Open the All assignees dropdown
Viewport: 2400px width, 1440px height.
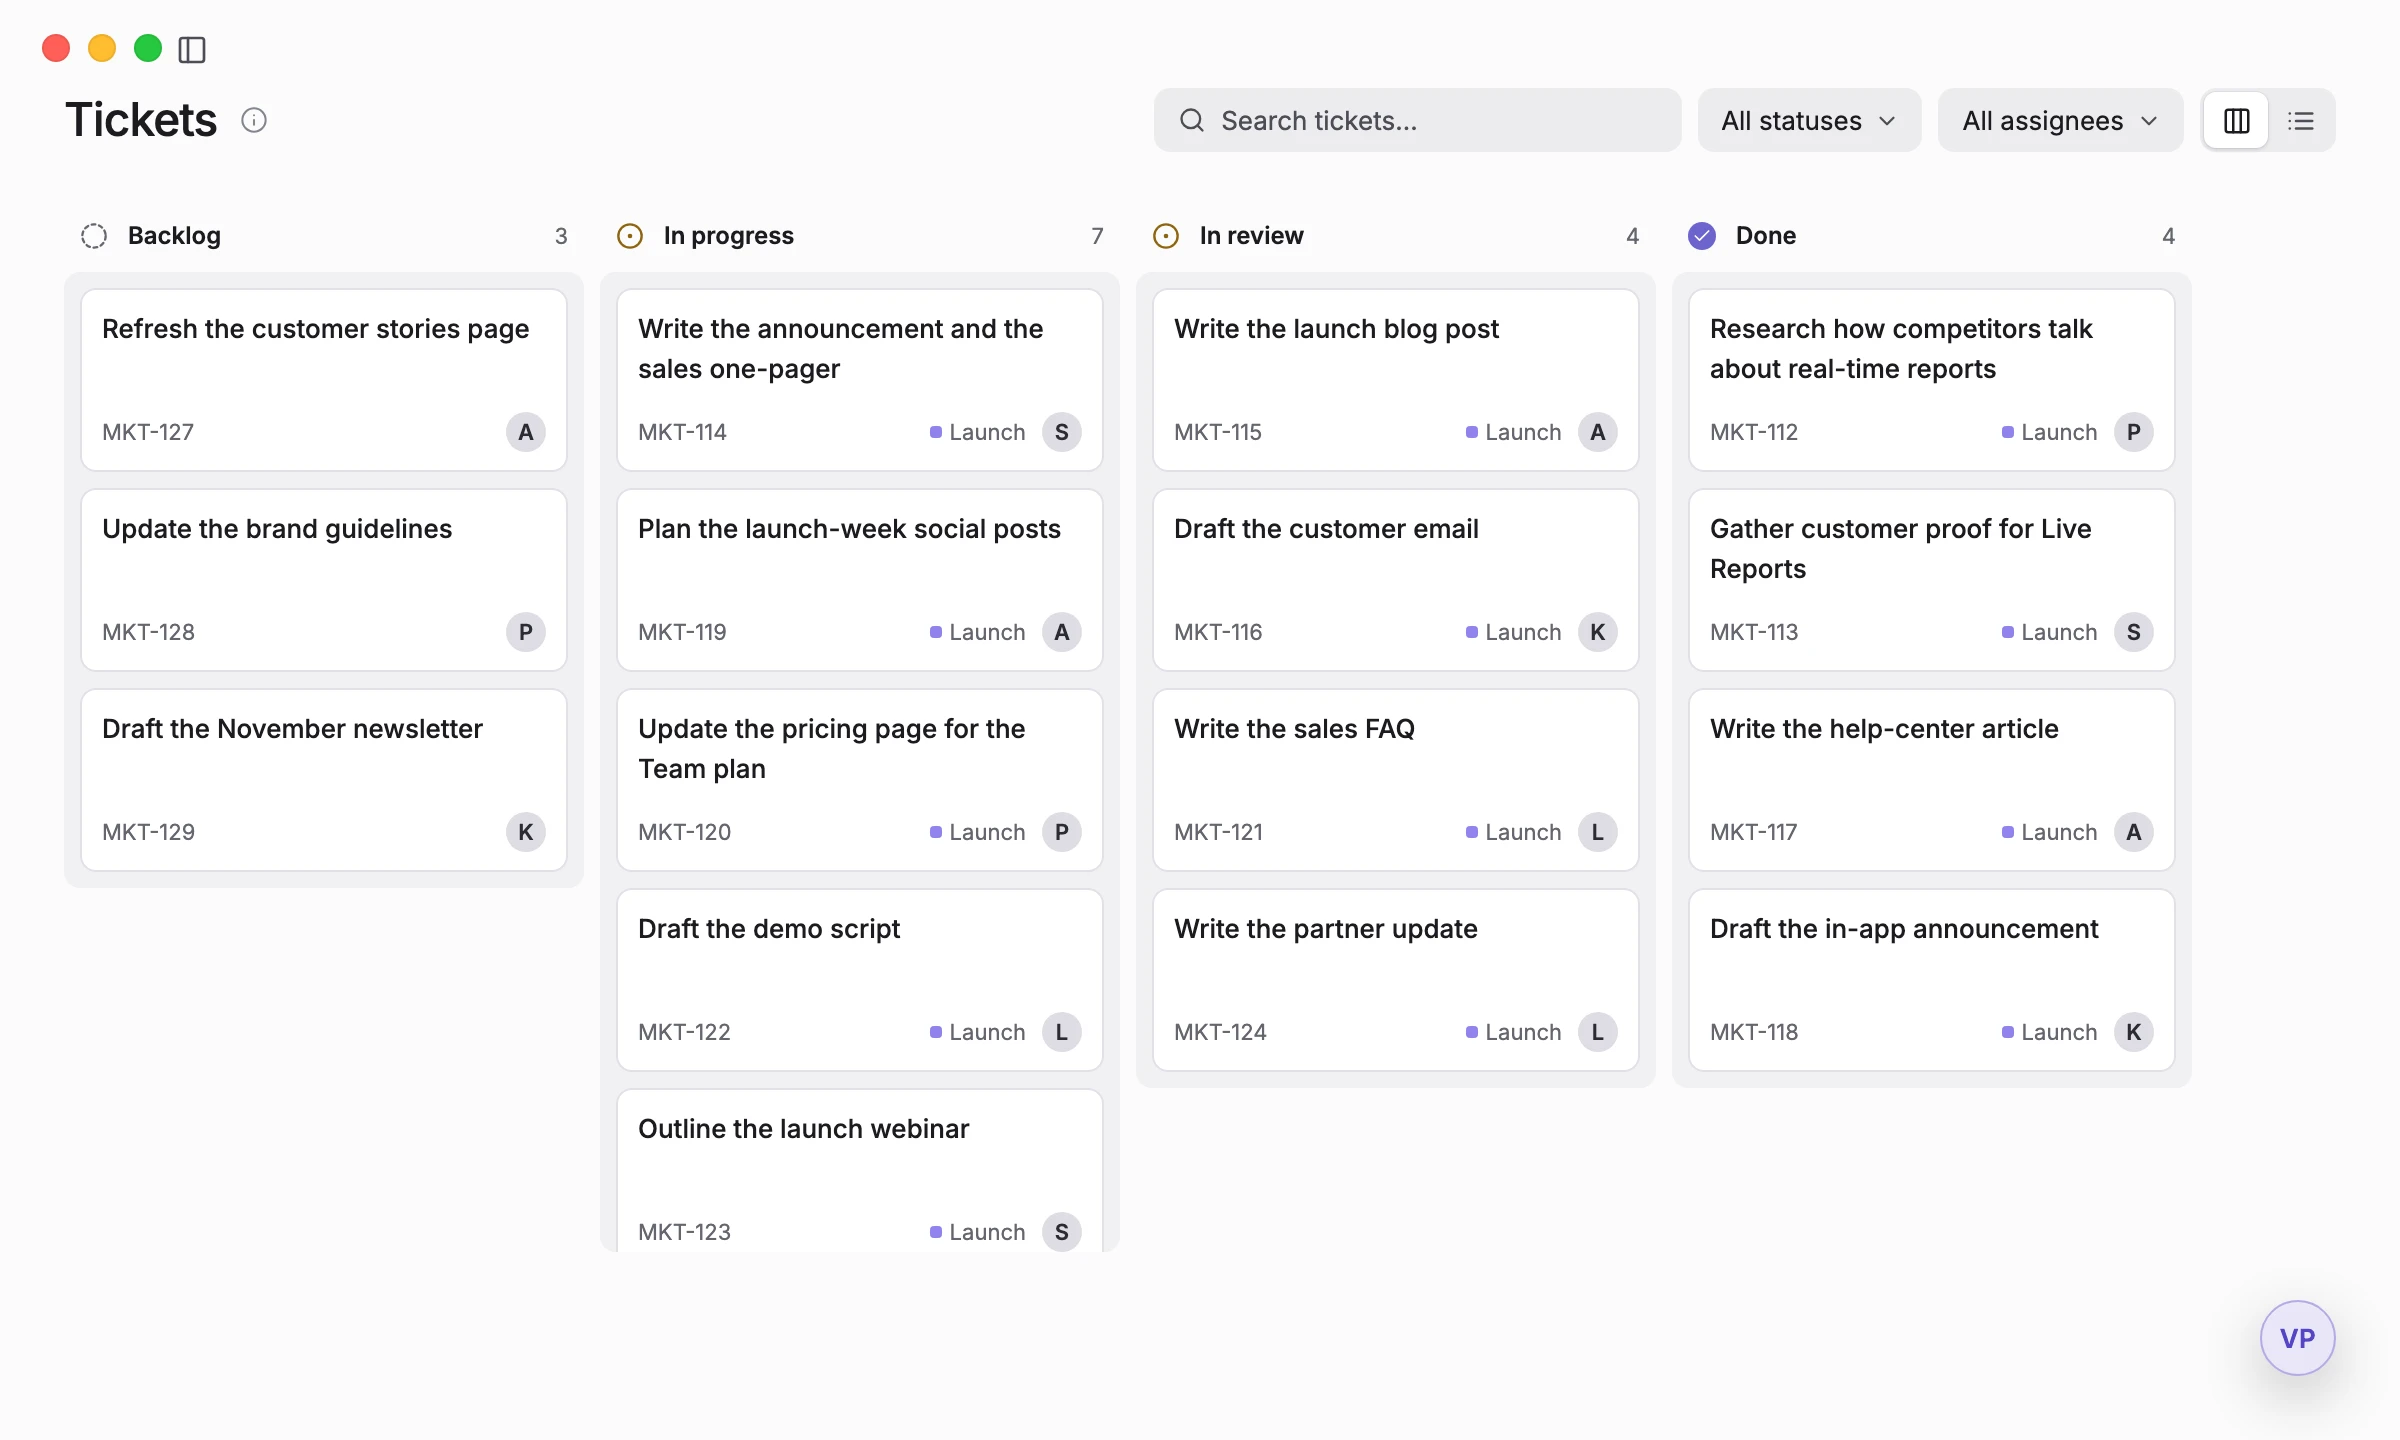pyautogui.click(x=2060, y=121)
